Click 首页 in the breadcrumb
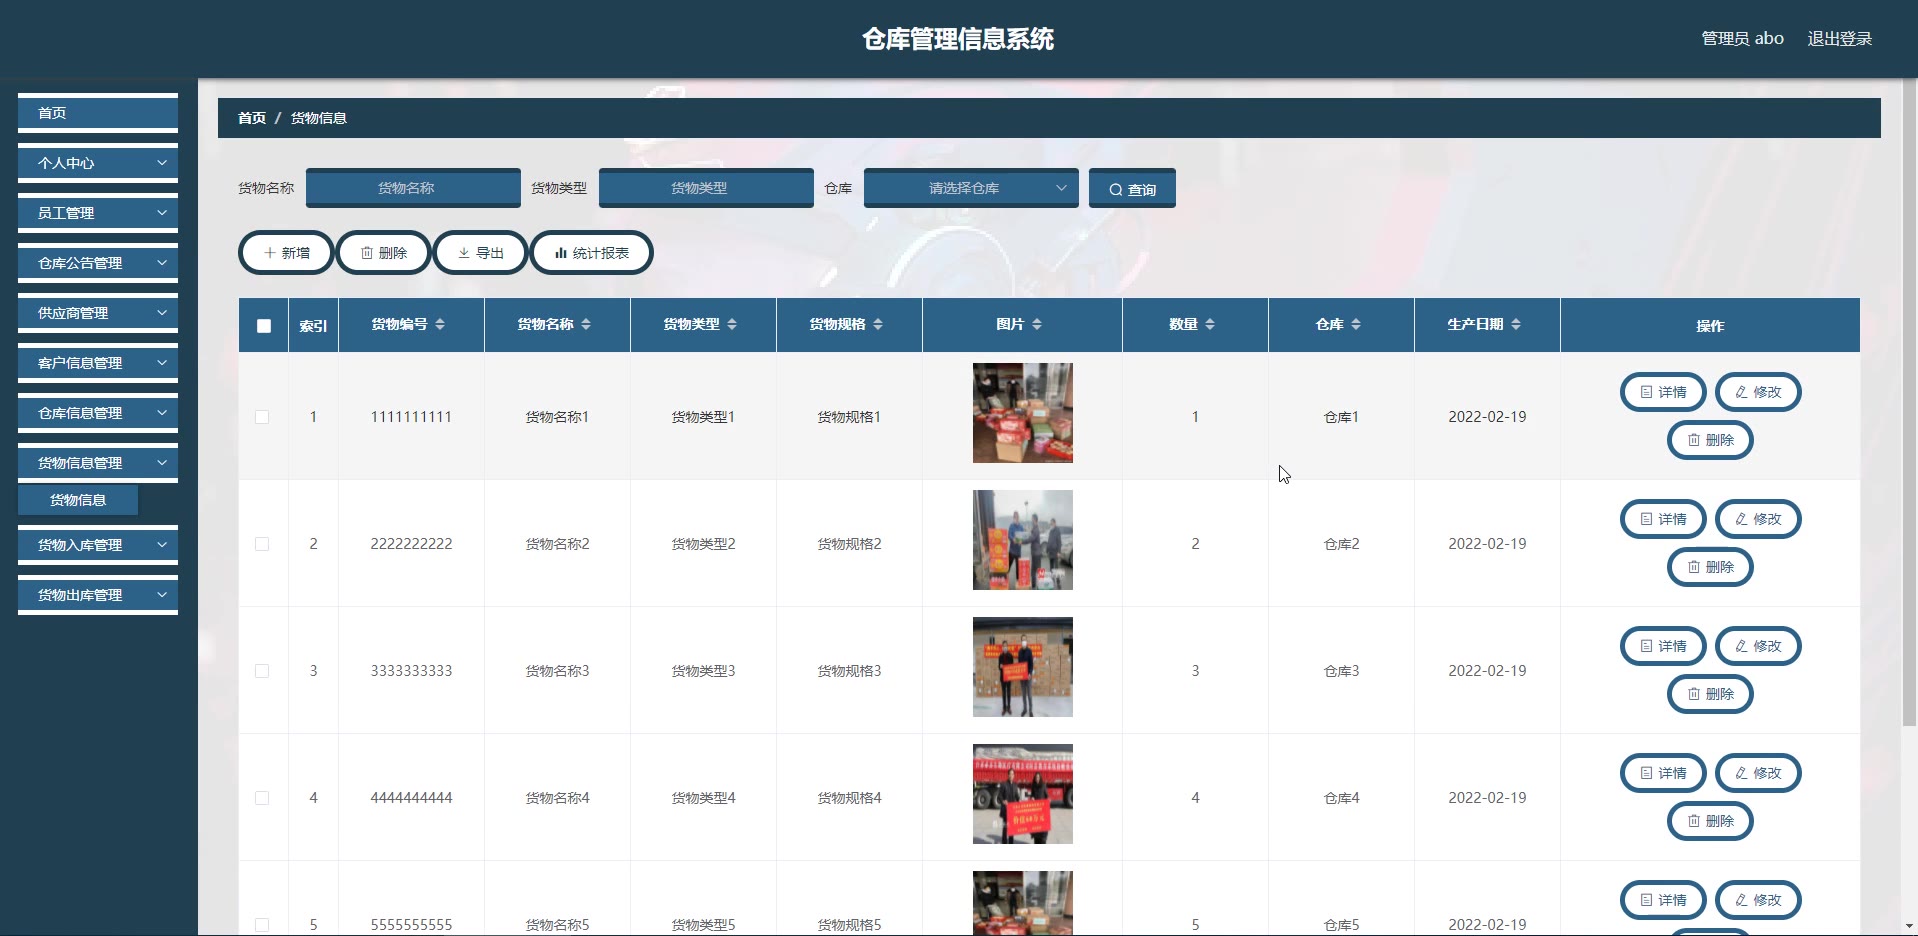The width and height of the screenshot is (1918, 936). click(252, 118)
